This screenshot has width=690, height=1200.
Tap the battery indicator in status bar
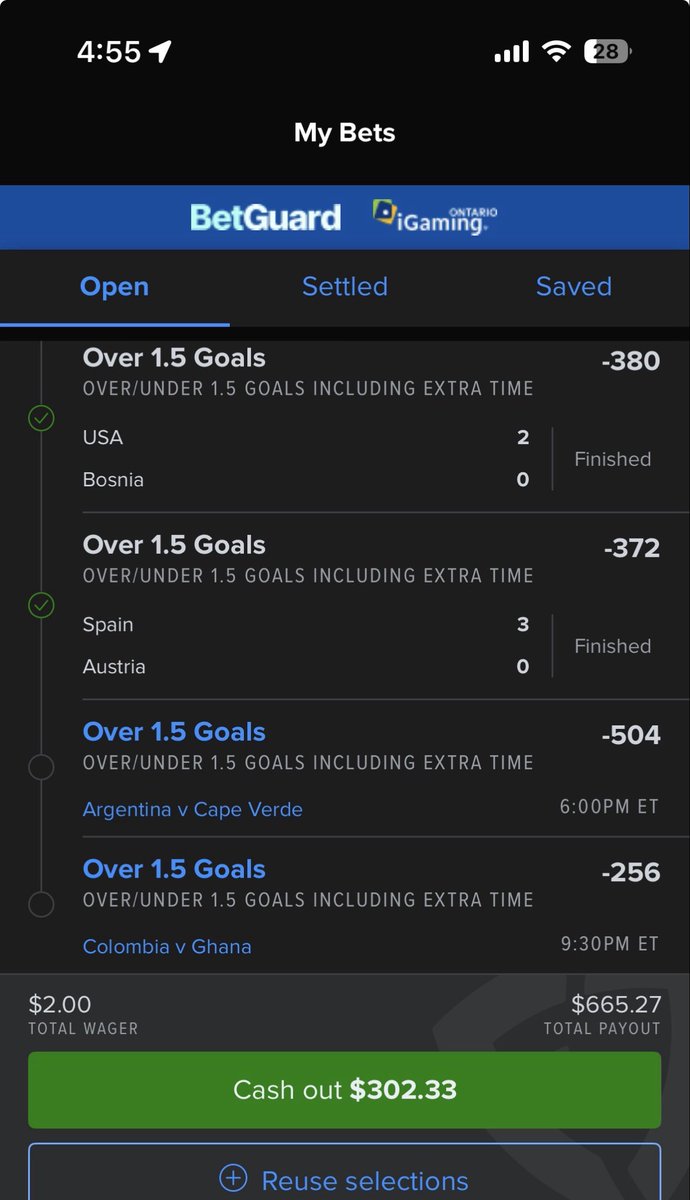pyautogui.click(x=608, y=51)
